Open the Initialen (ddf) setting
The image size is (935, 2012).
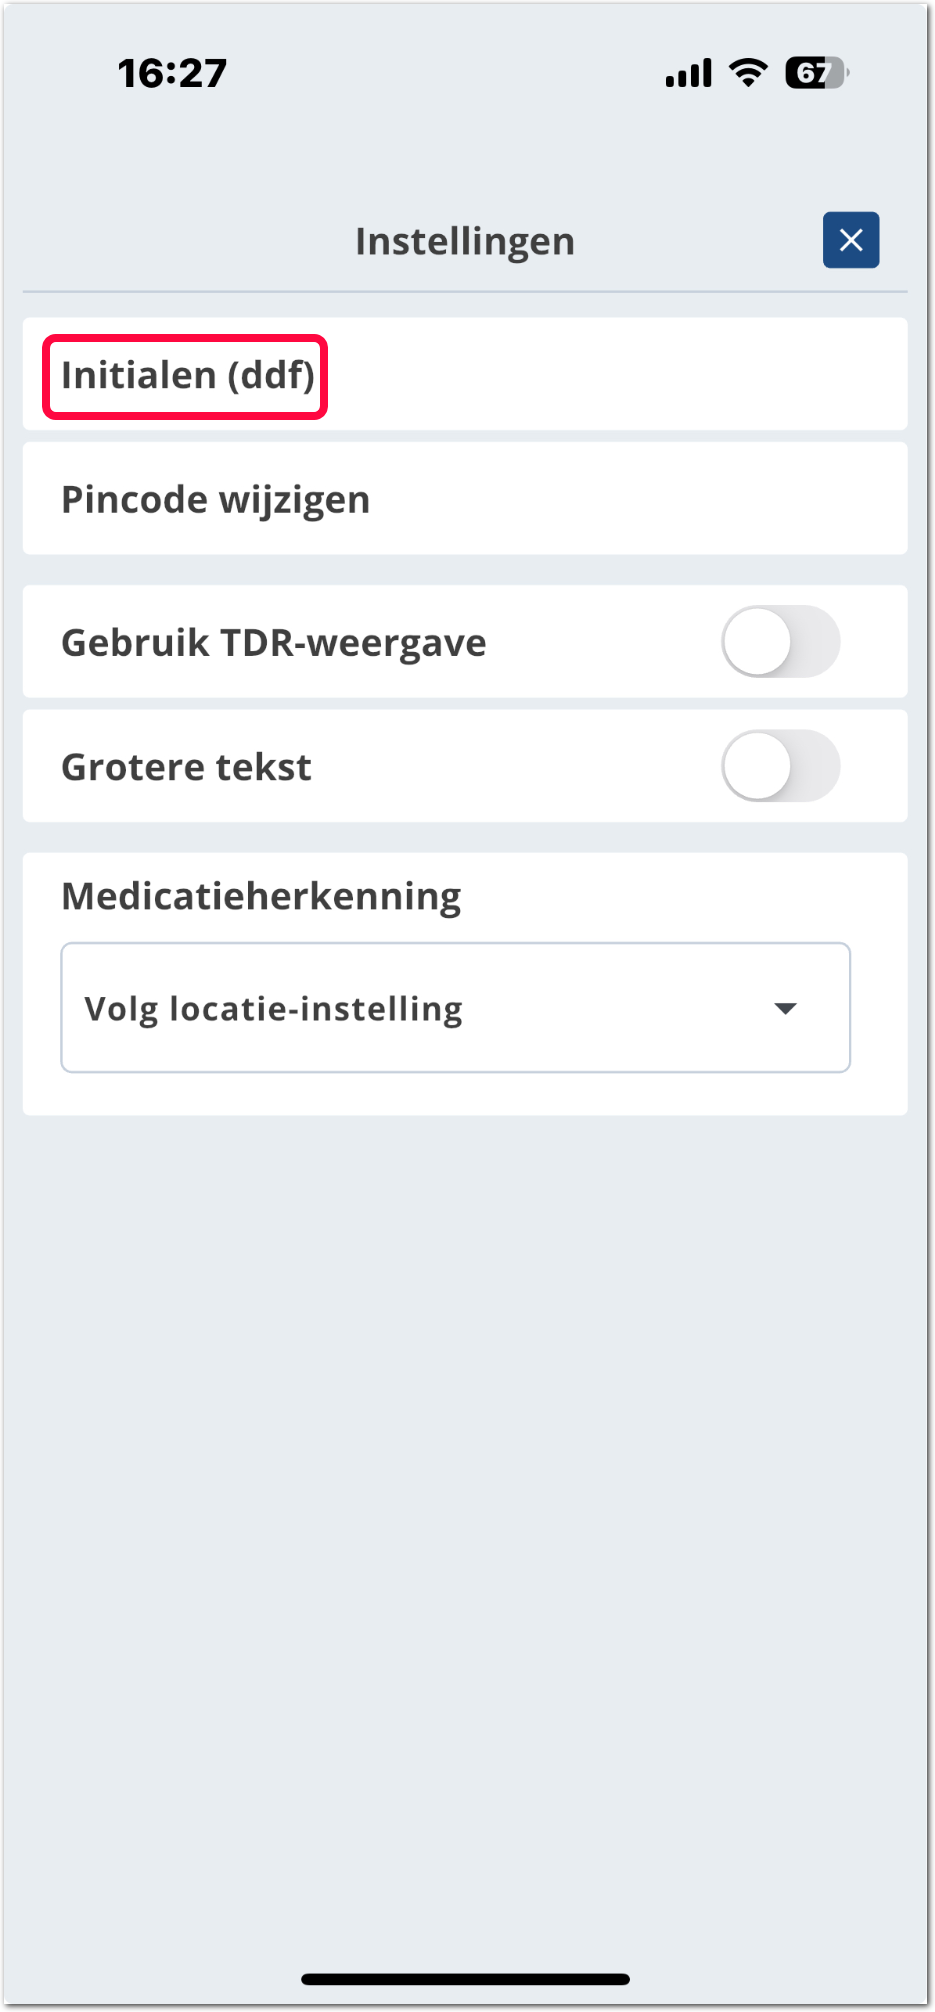[187, 376]
